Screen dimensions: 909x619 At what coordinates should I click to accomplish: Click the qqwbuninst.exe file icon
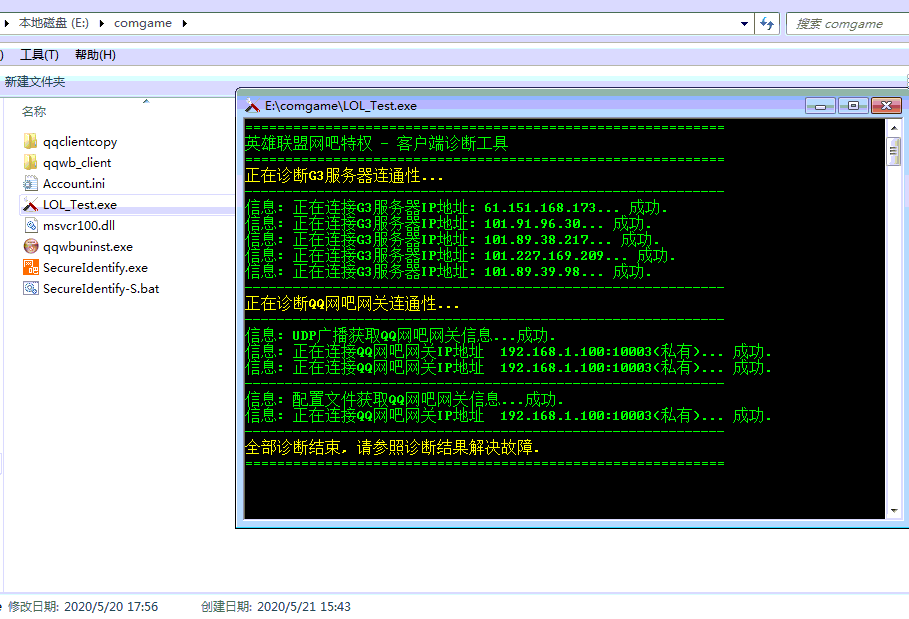(31, 246)
